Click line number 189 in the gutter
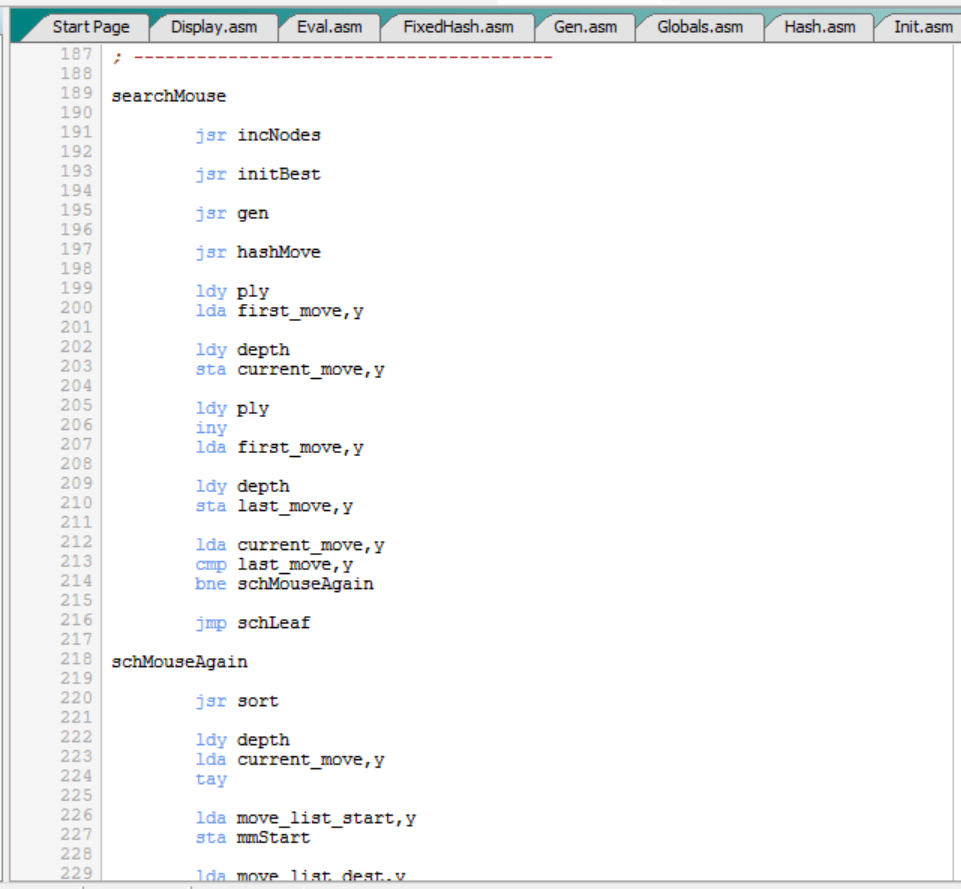Viewport: 961px width, 889px height. pyautogui.click(x=75, y=94)
